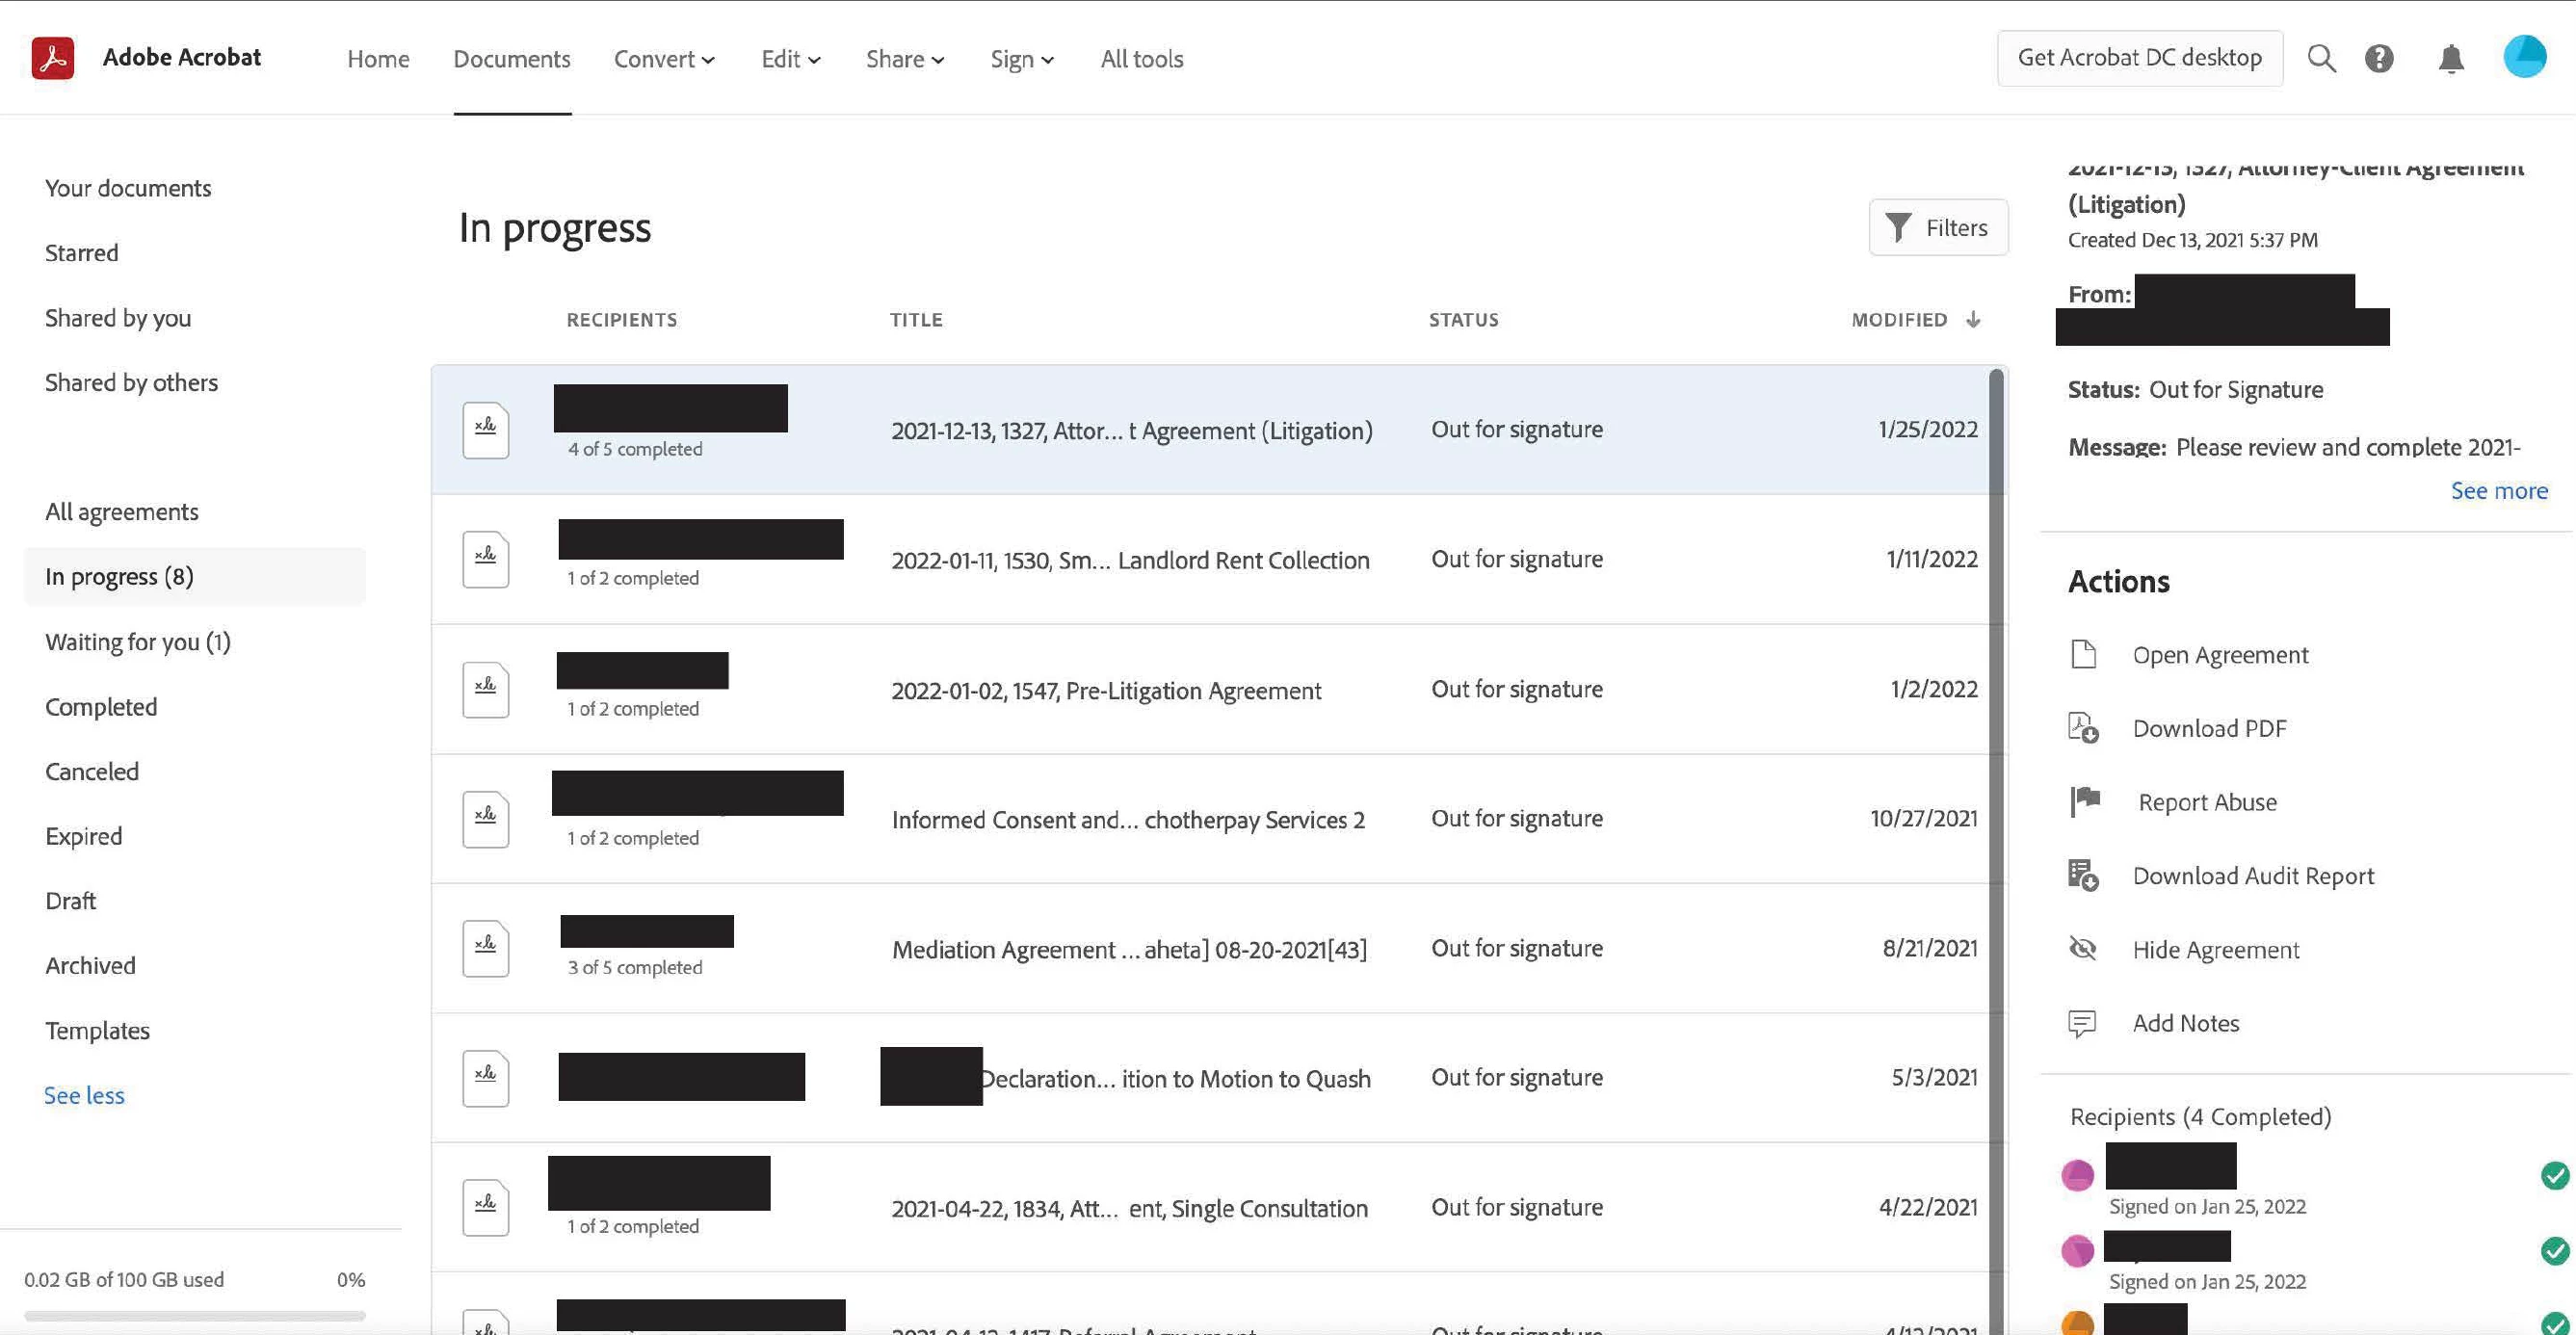Open the help question mark icon
The image size is (2576, 1335).
pos(2379,58)
